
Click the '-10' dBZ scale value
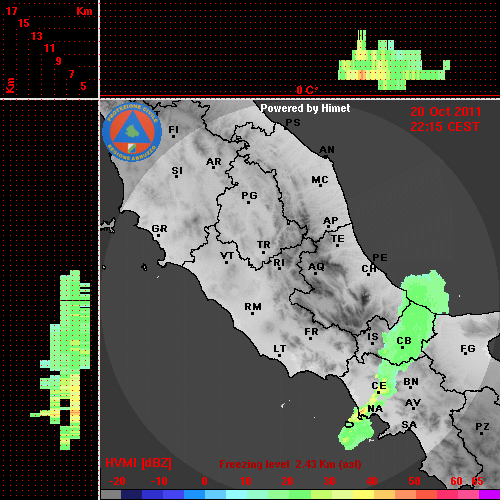pos(159,481)
